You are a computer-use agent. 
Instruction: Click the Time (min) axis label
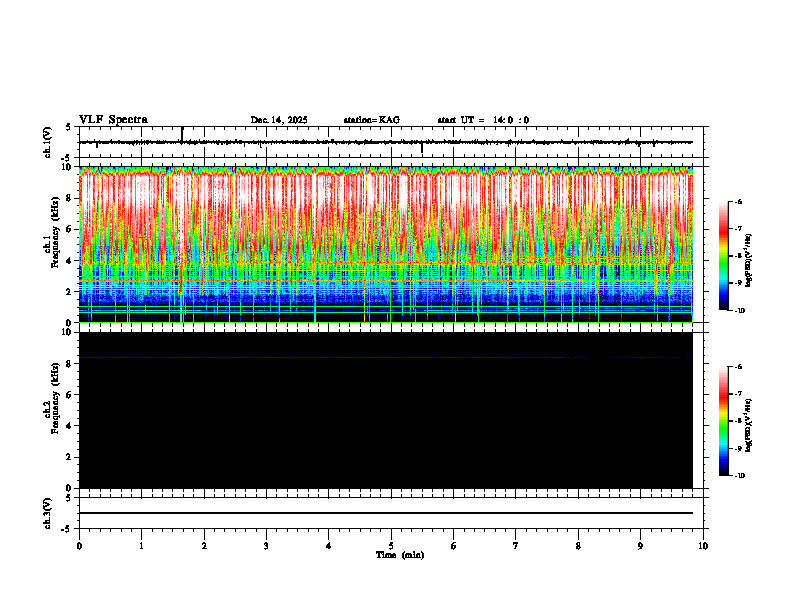[400, 555]
